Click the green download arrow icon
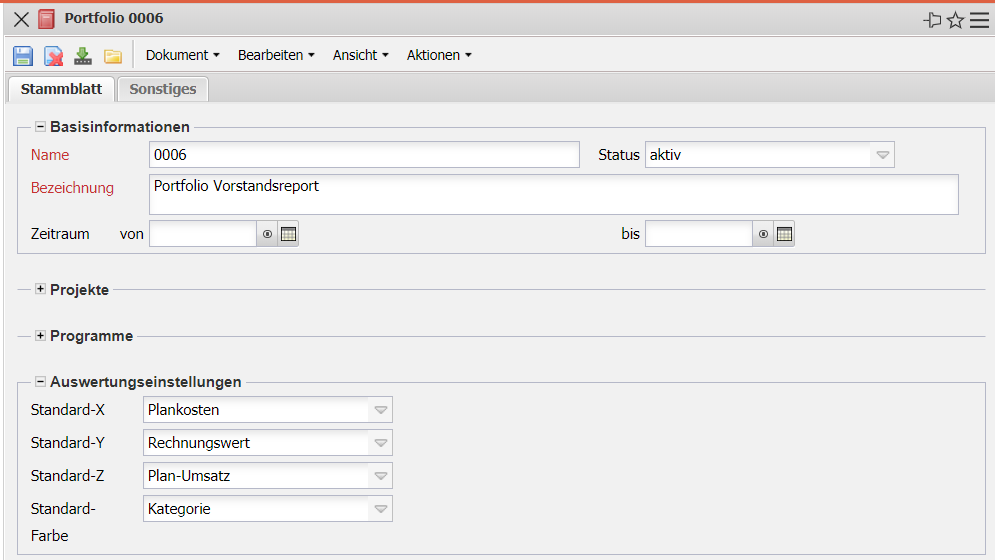 [82, 56]
